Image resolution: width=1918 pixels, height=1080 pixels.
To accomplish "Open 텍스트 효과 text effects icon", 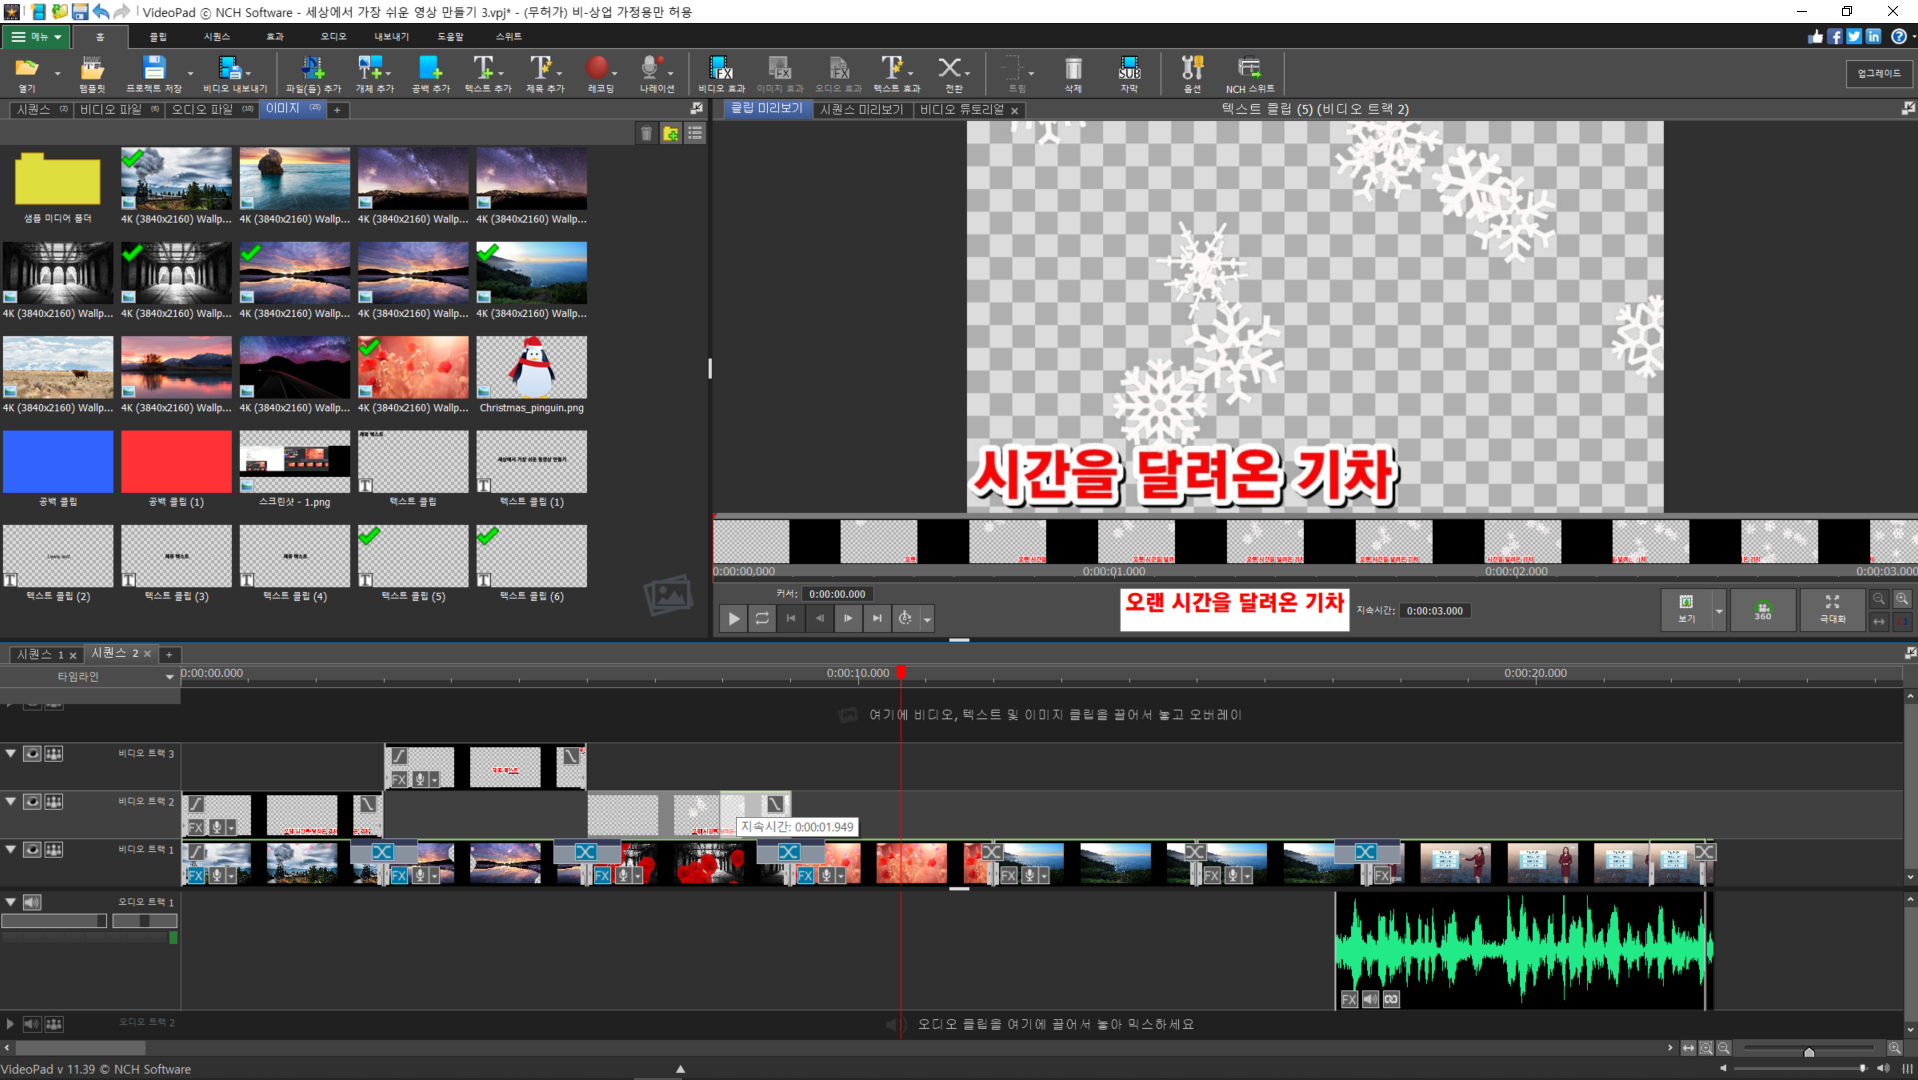I will 895,74.
